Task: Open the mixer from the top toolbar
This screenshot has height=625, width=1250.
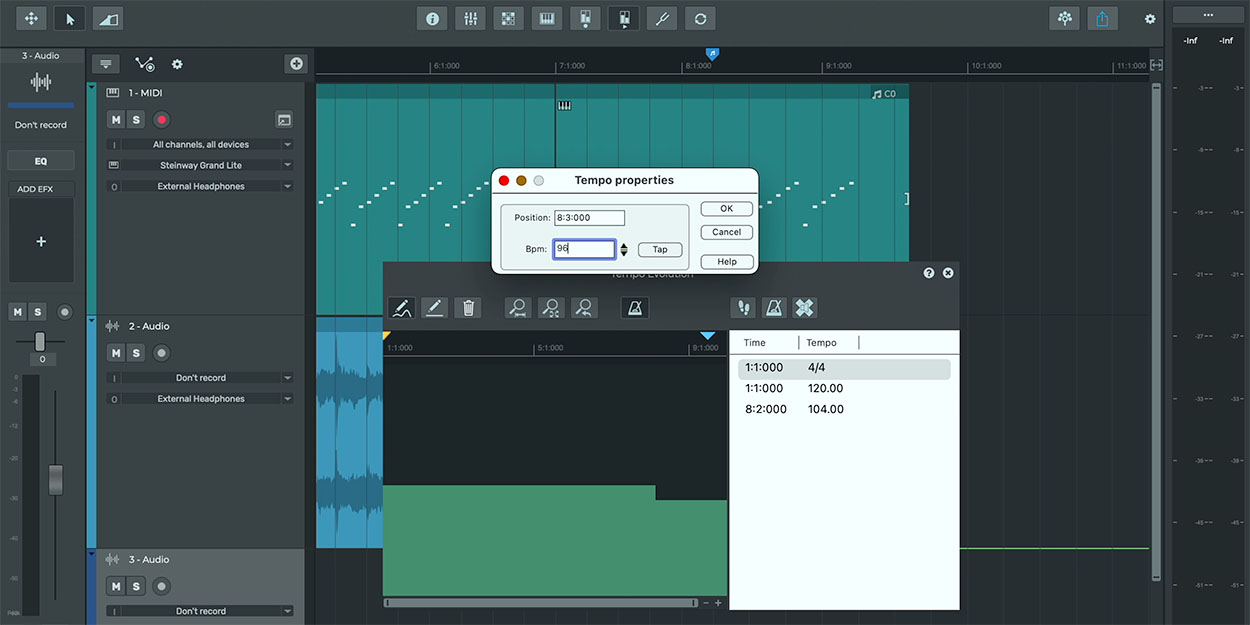Action: tap(470, 19)
